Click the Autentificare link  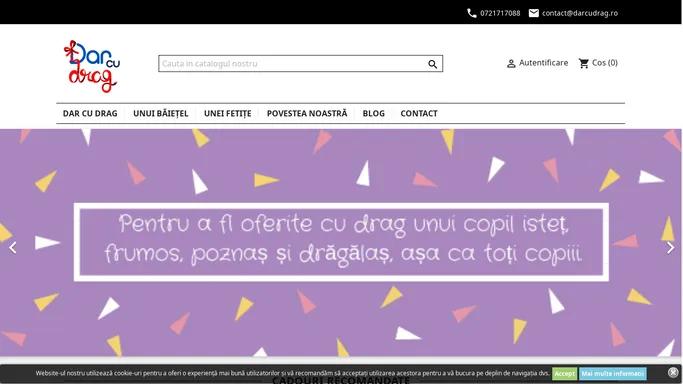point(543,63)
